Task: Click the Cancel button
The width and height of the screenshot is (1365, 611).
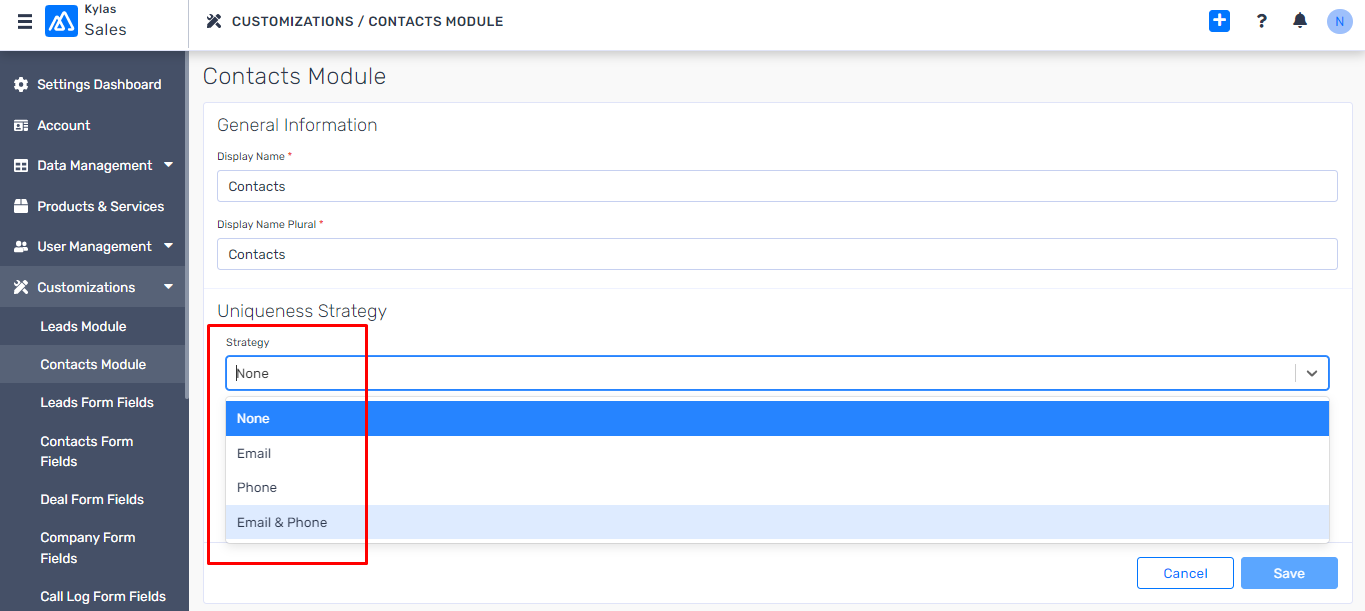Action: (1185, 573)
